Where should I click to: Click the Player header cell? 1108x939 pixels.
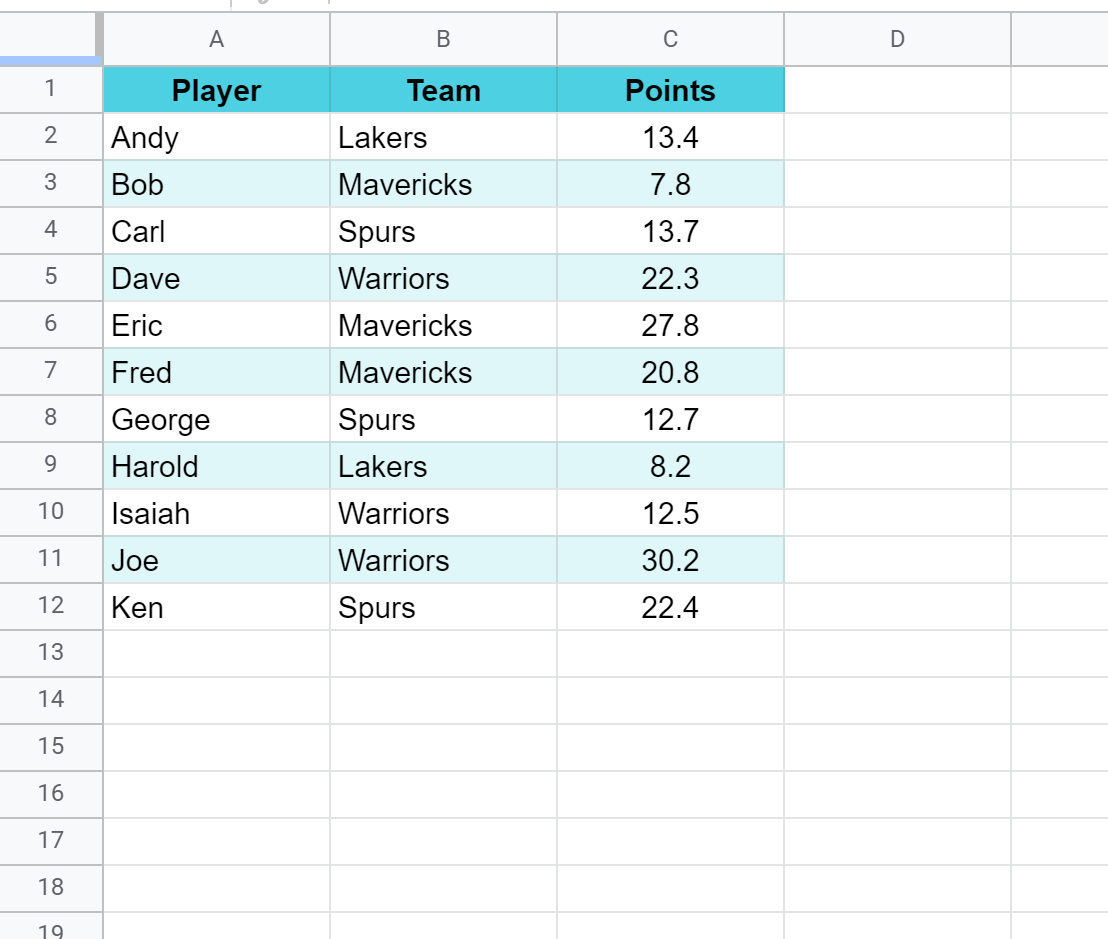click(x=216, y=90)
